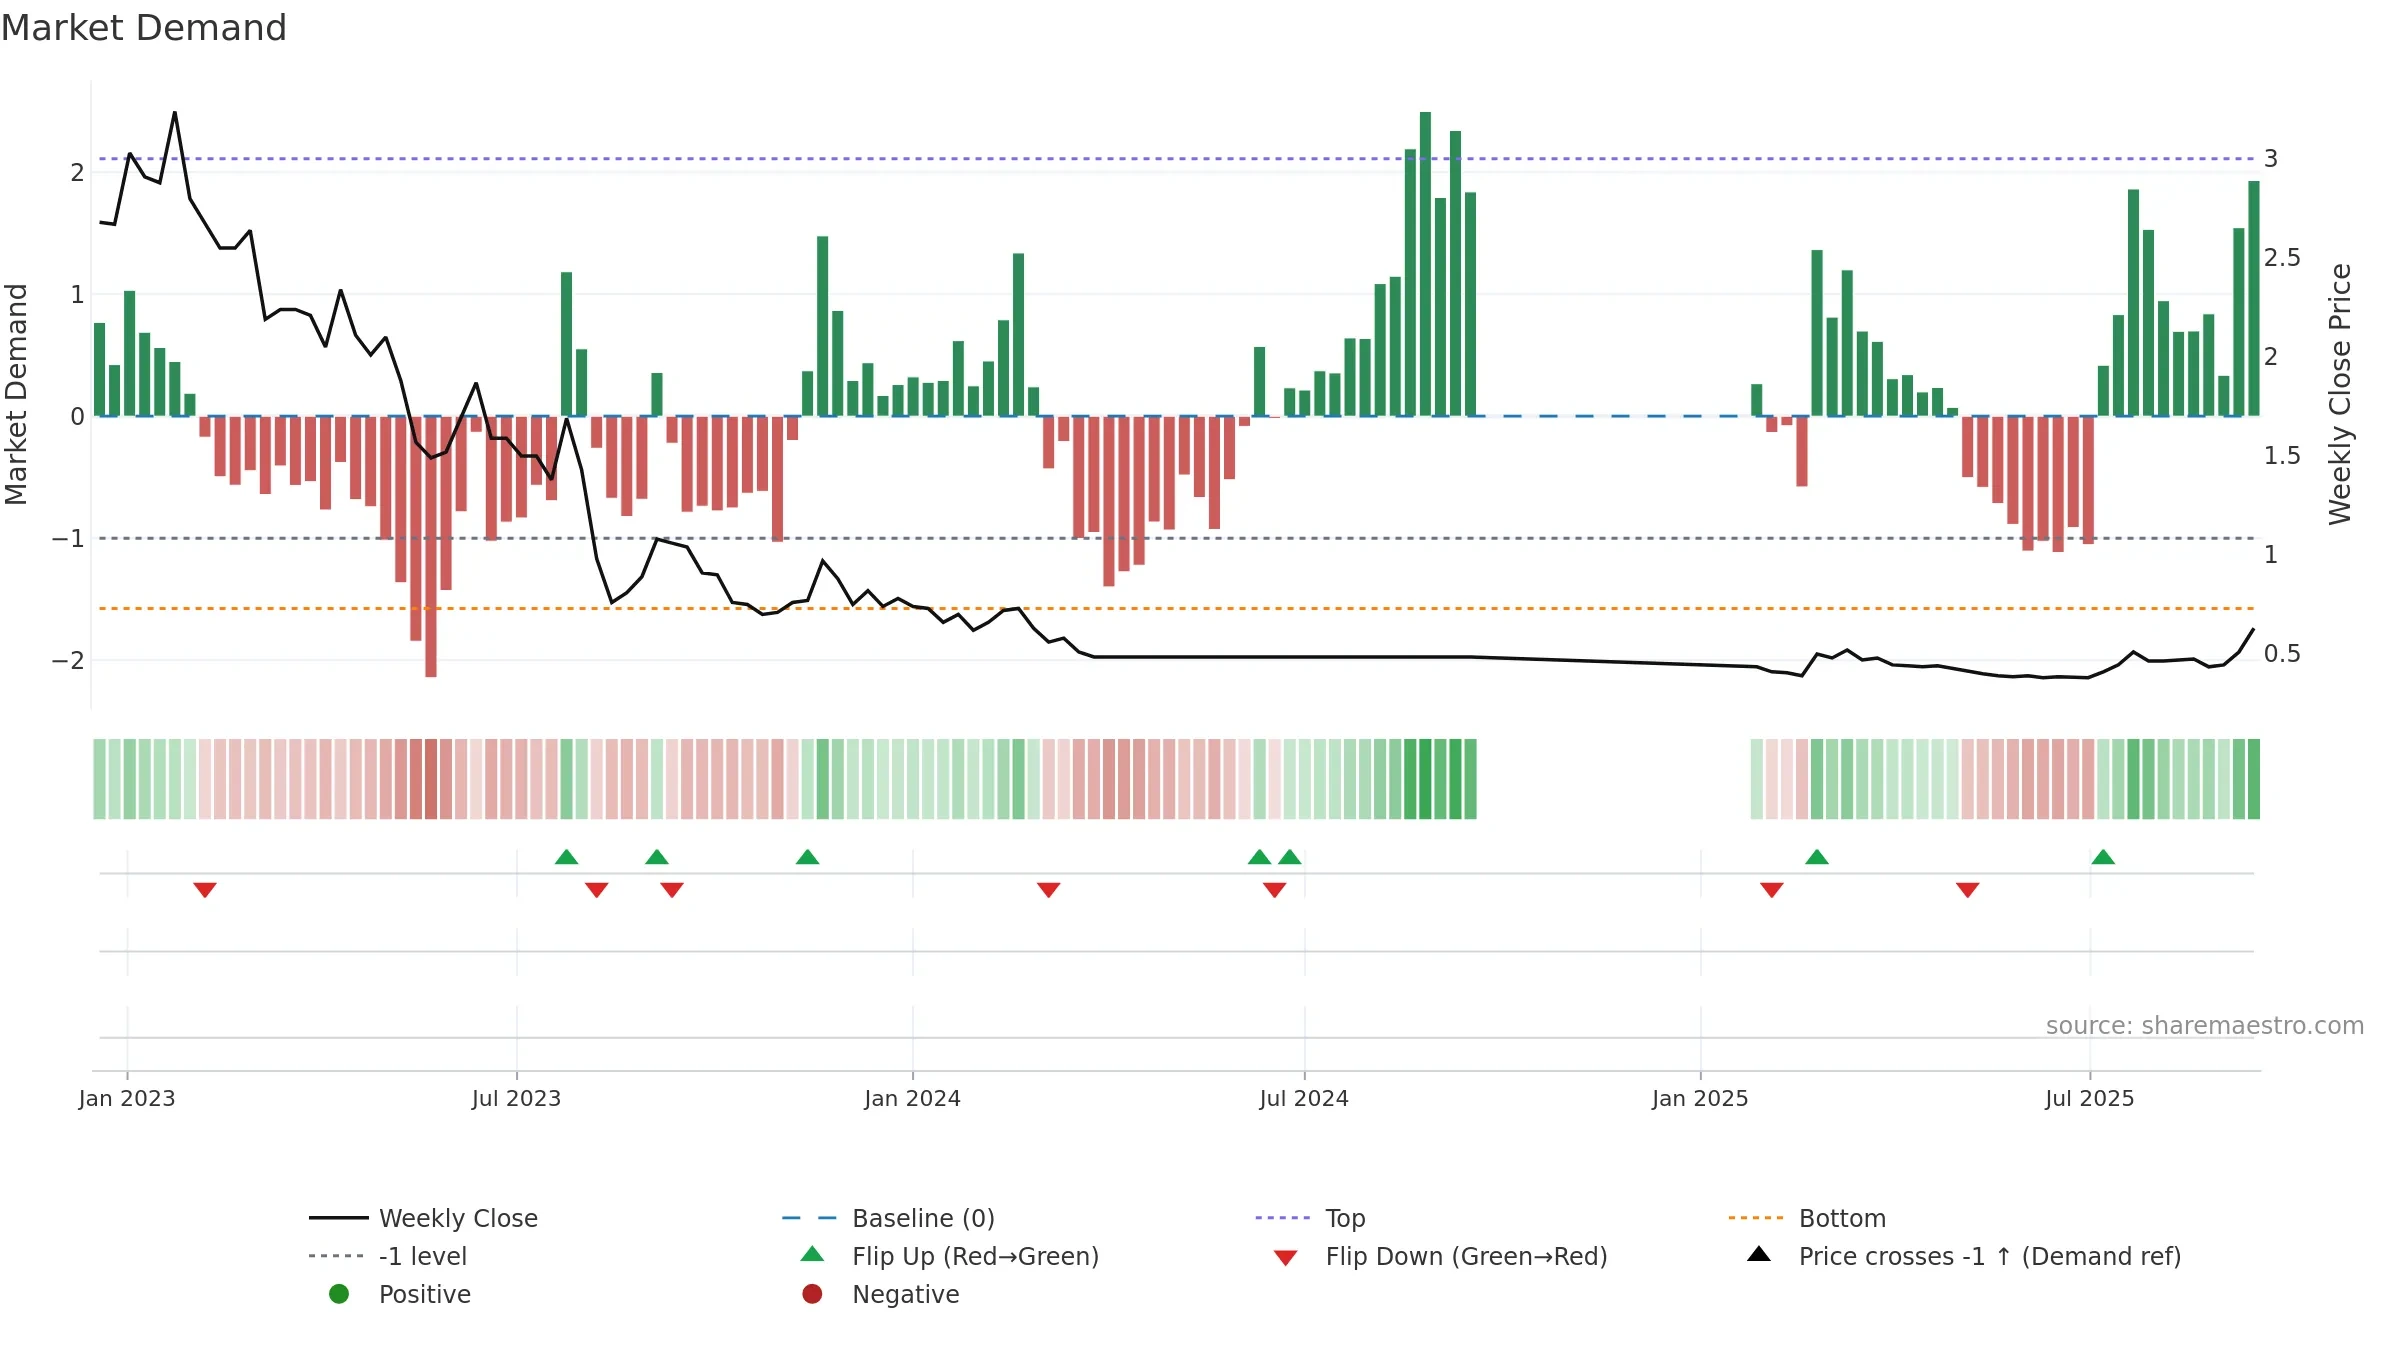Click the Jan 2025 axis label
Screen dimensions: 2400x1350
click(x=1700, y=1099)
